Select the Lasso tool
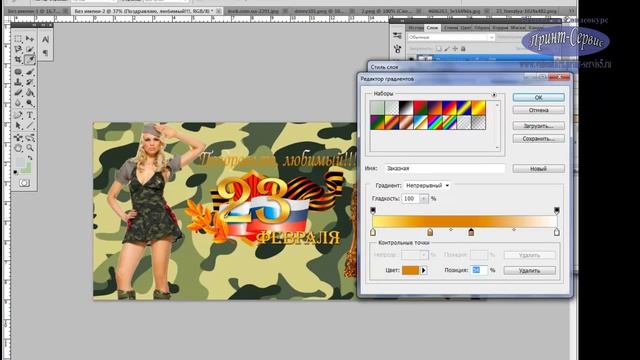The height and width of the screenshot is (360, 640). (x=18, y=49)
